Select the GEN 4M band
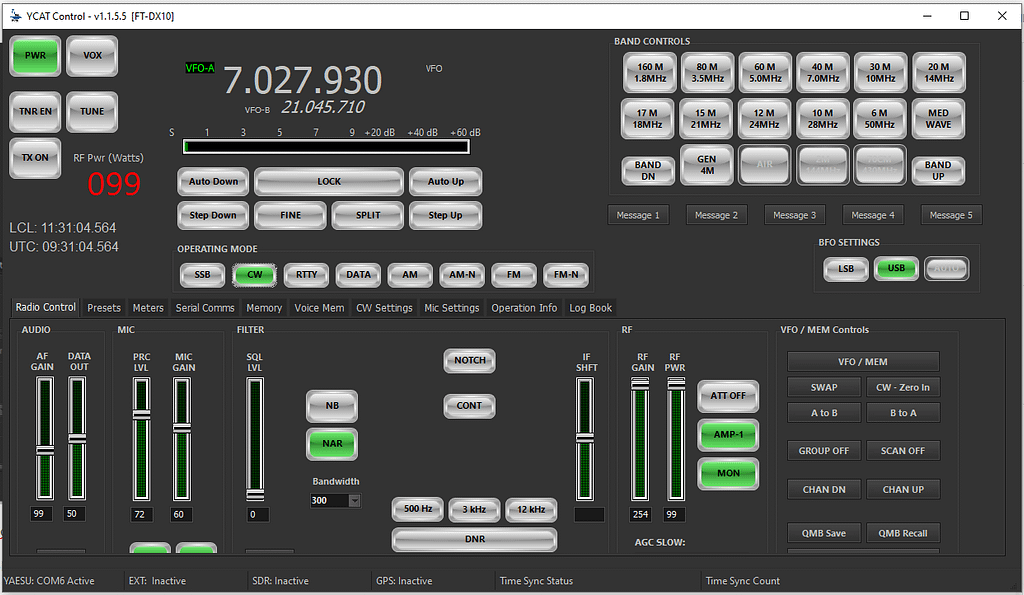This screenshot has width=1024, height=595. point(707,165)
